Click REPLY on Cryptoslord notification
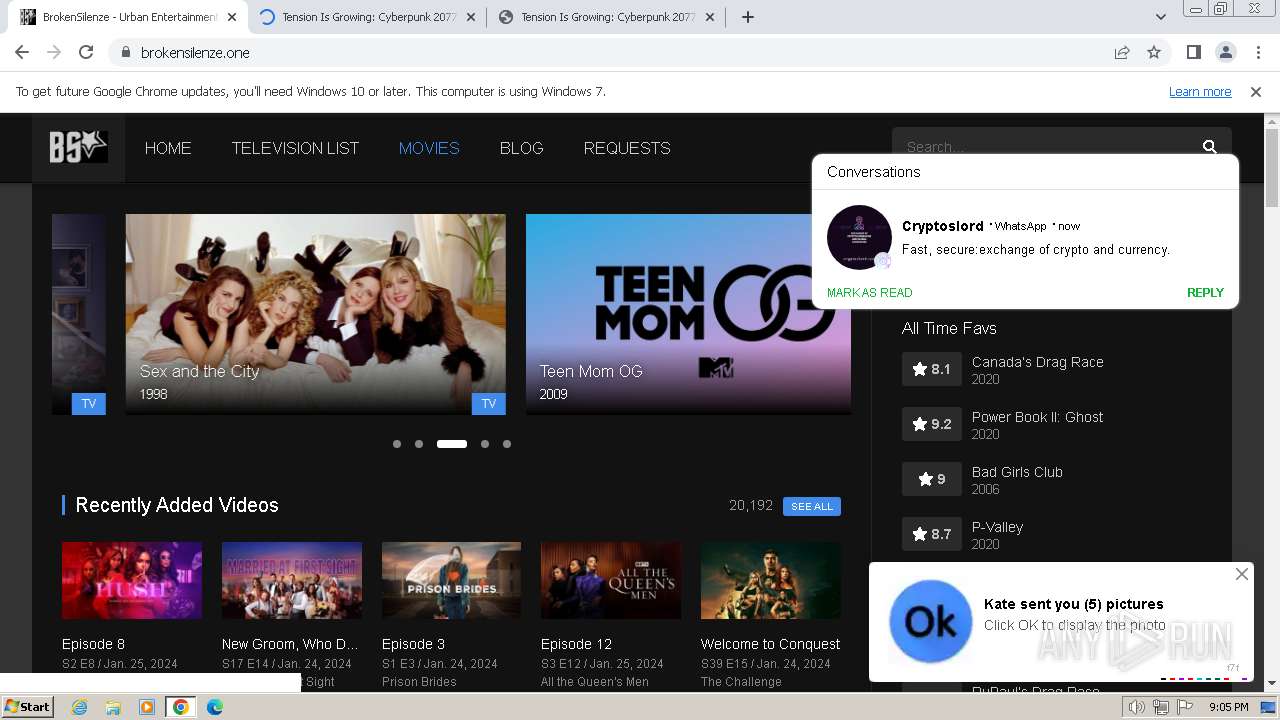This screenshot has height=720, width=1280. coord(1205,293)
